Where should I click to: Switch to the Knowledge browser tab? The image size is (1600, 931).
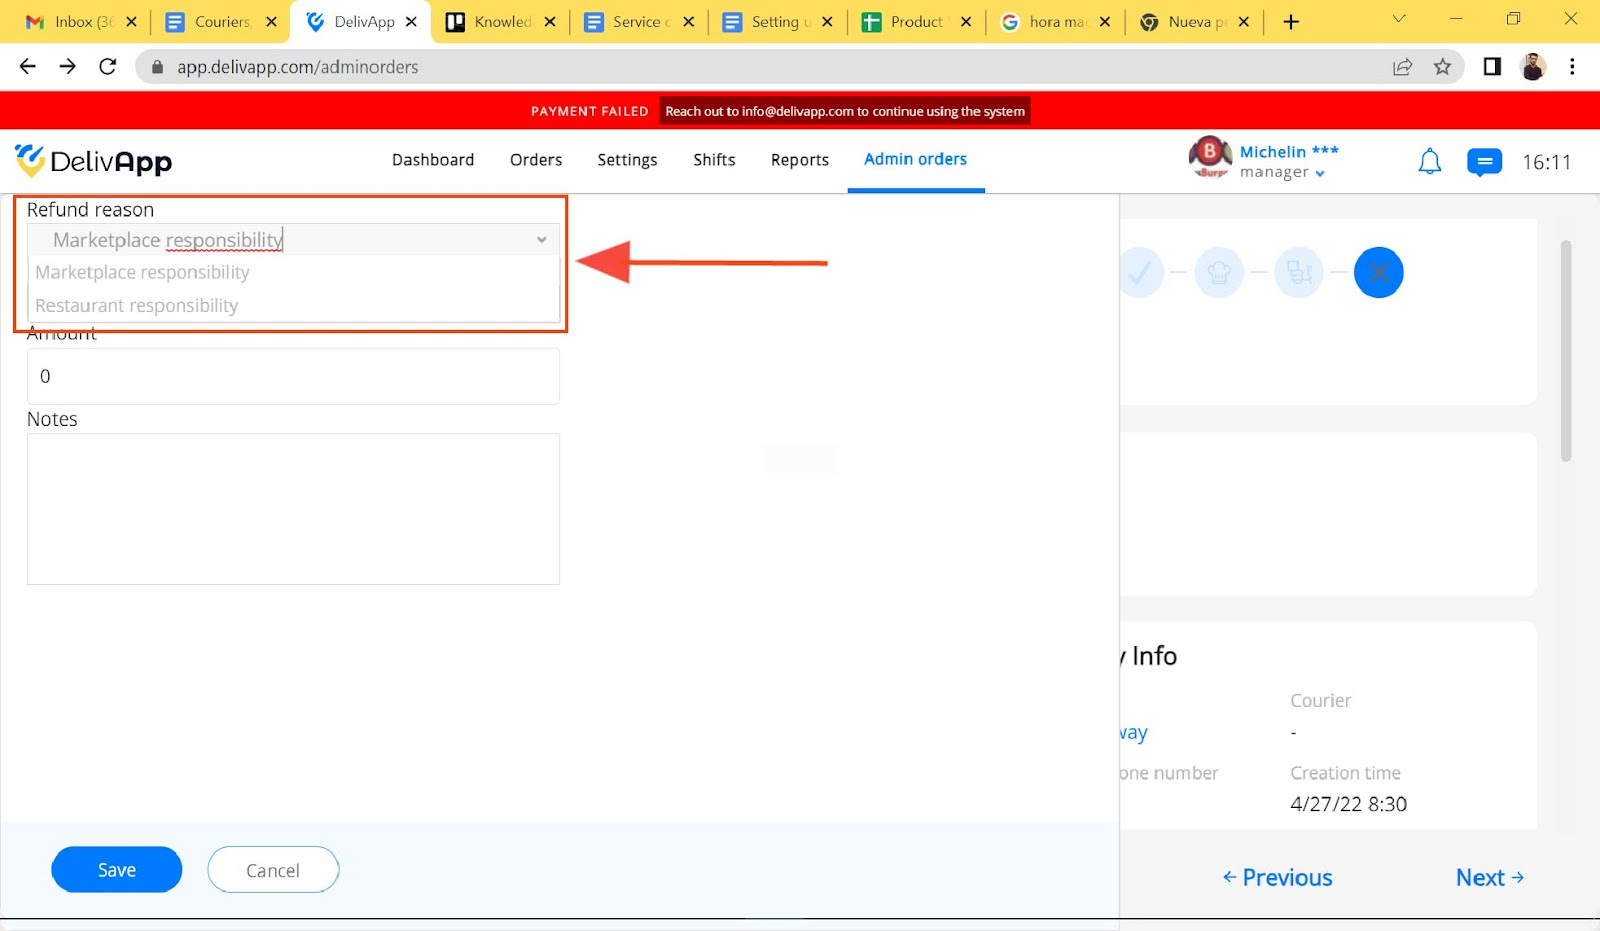499,22
